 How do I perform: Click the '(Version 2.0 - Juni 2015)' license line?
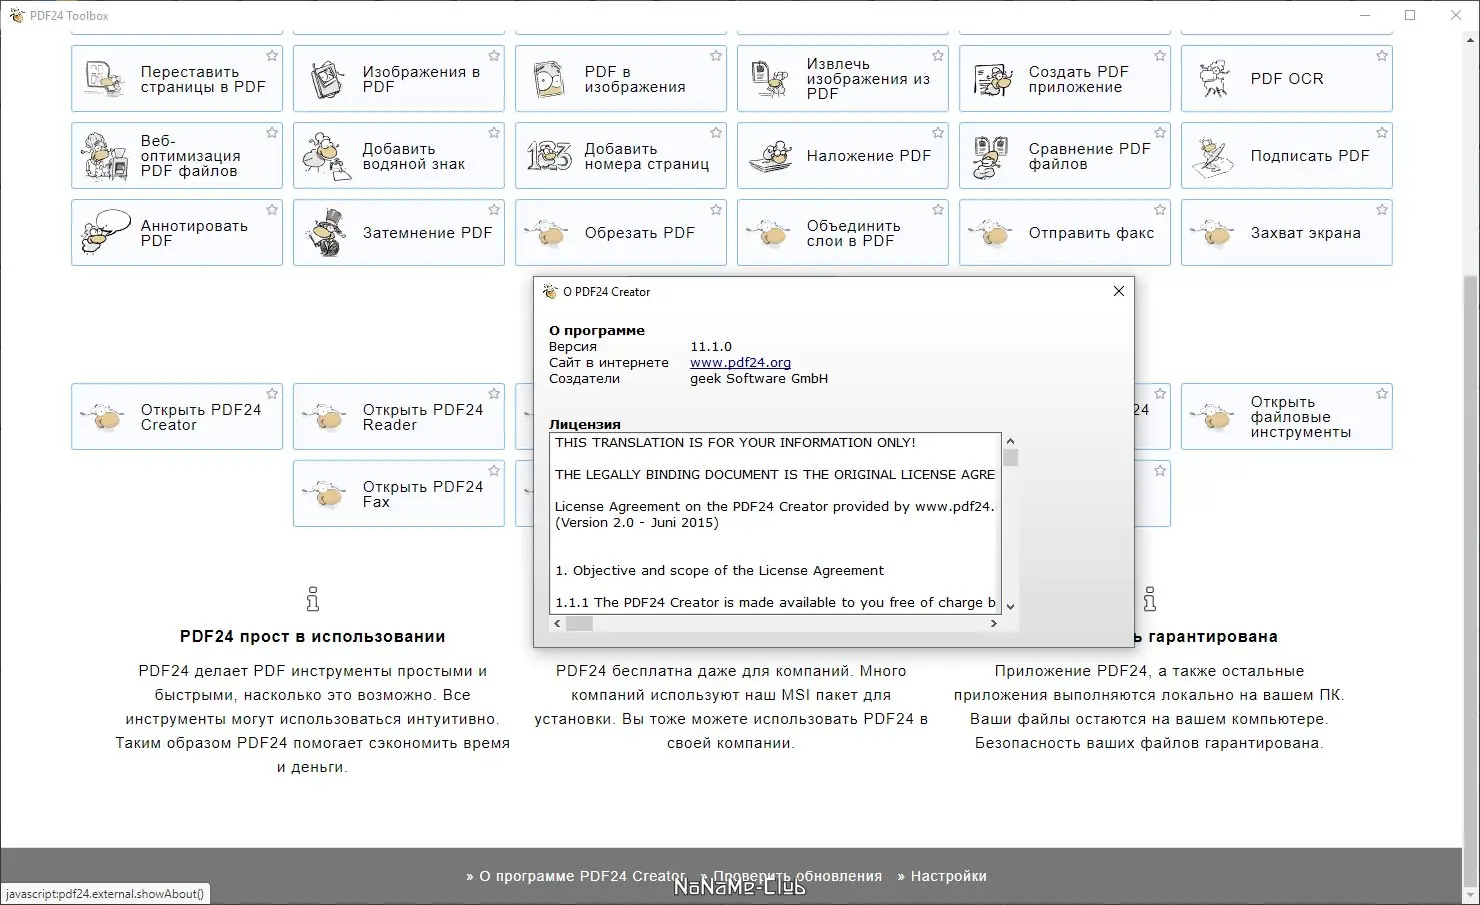tap(637, 522)
